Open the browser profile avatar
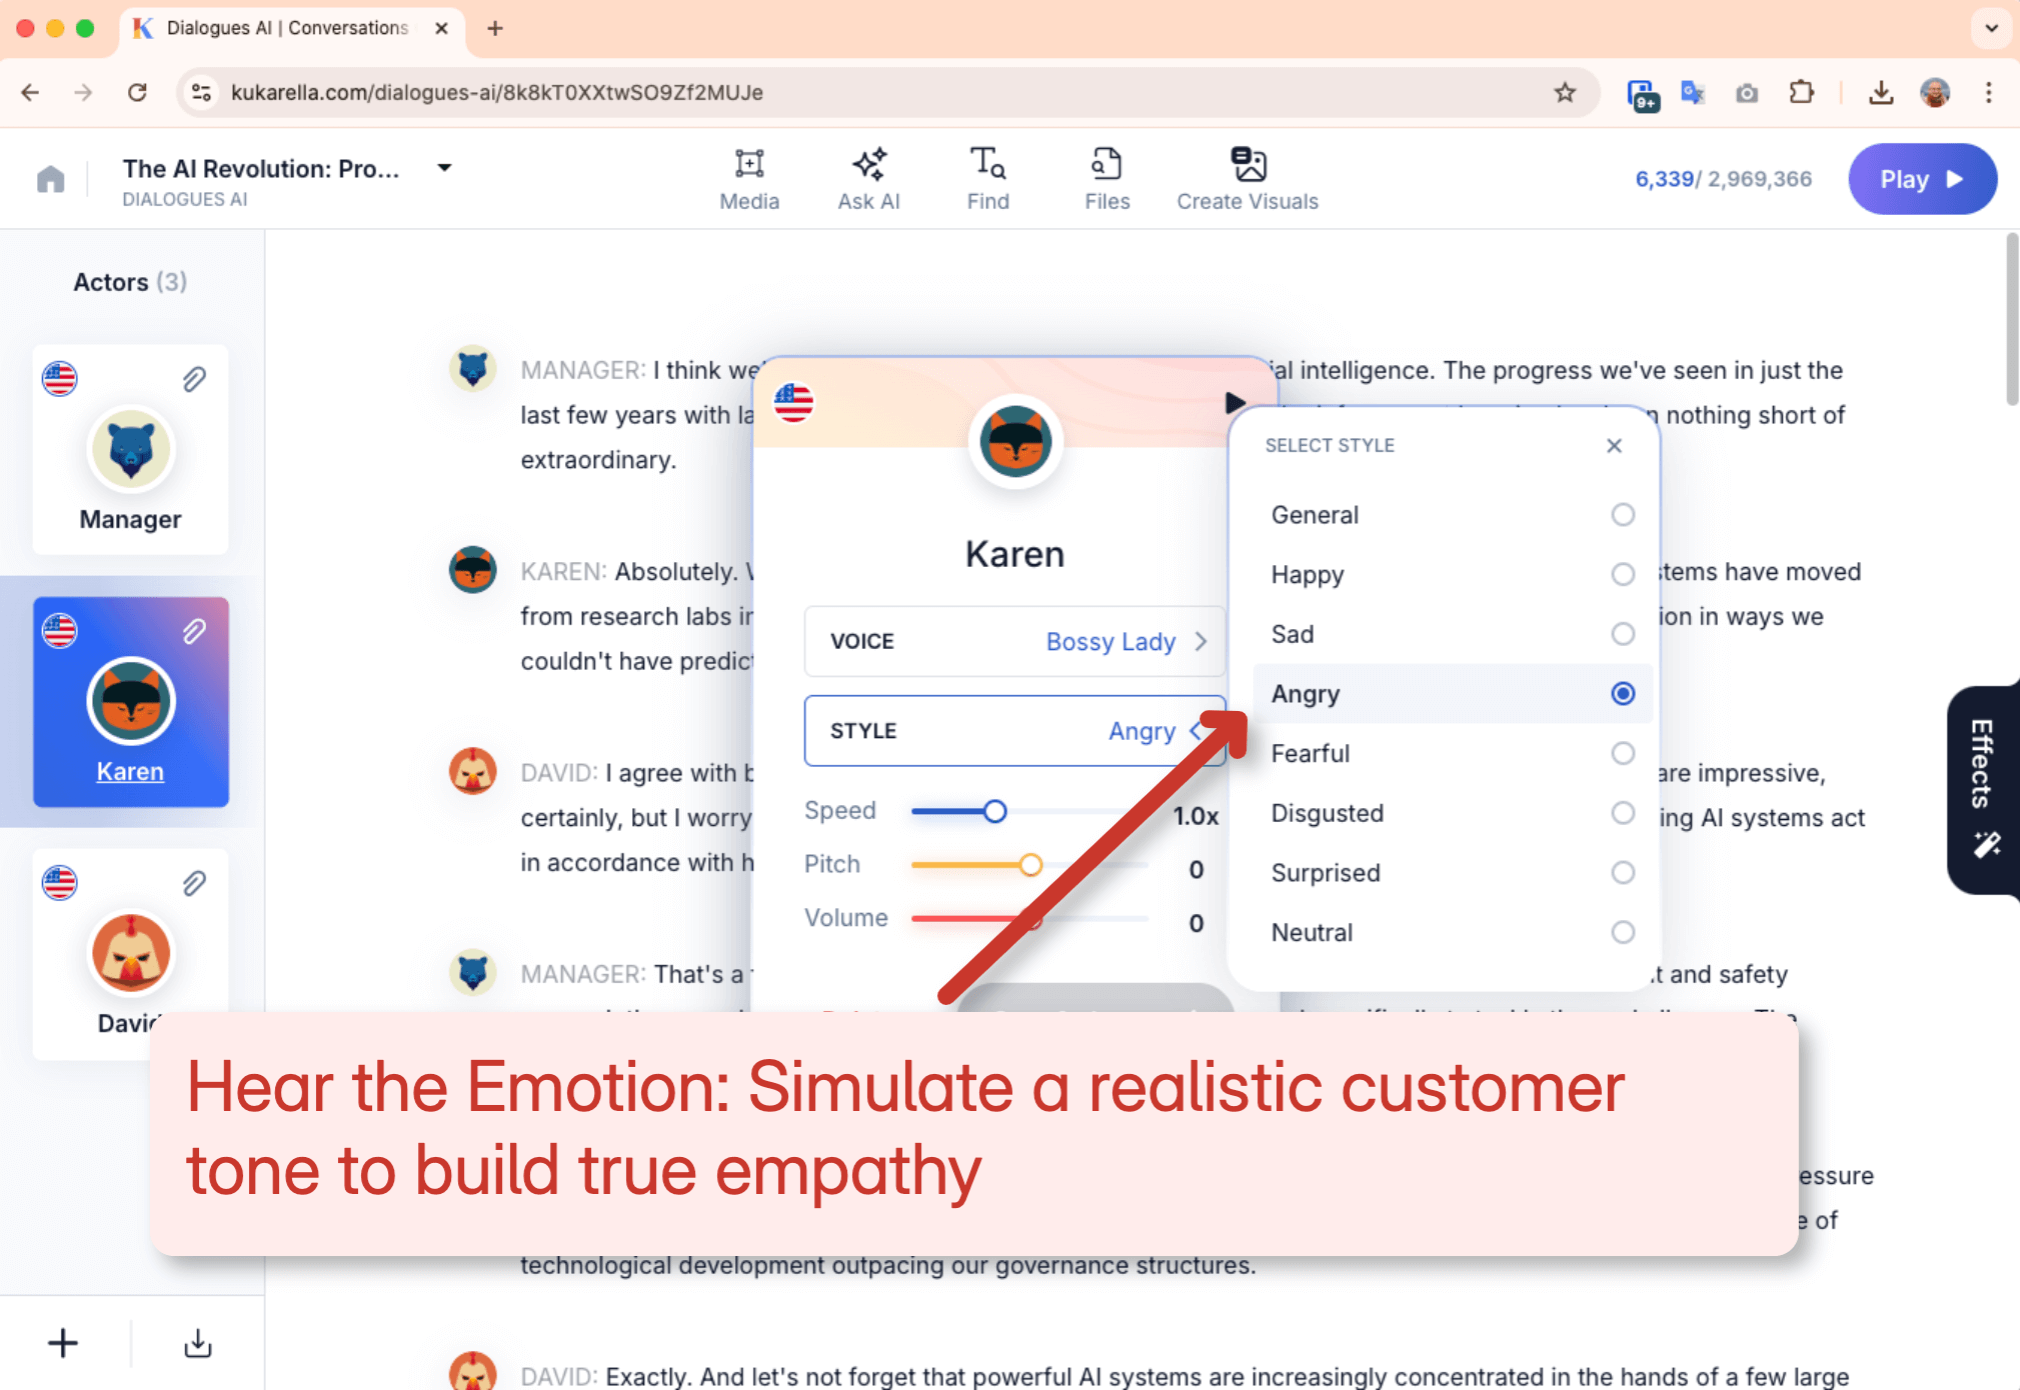This screenshot has width=2020, height=1390. point(1935,93)
